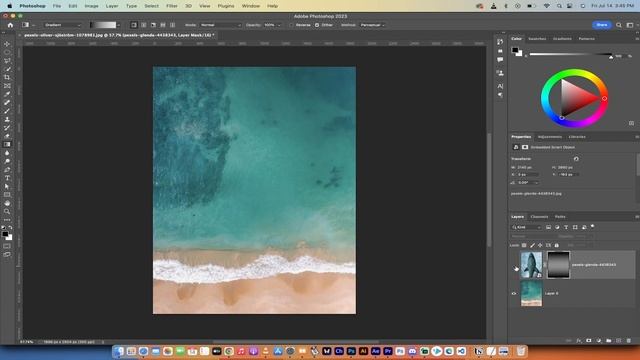The height and width of the screenshot is (360, 640).
Task: Switch to the Swatches tab
Action: (537, 39)
